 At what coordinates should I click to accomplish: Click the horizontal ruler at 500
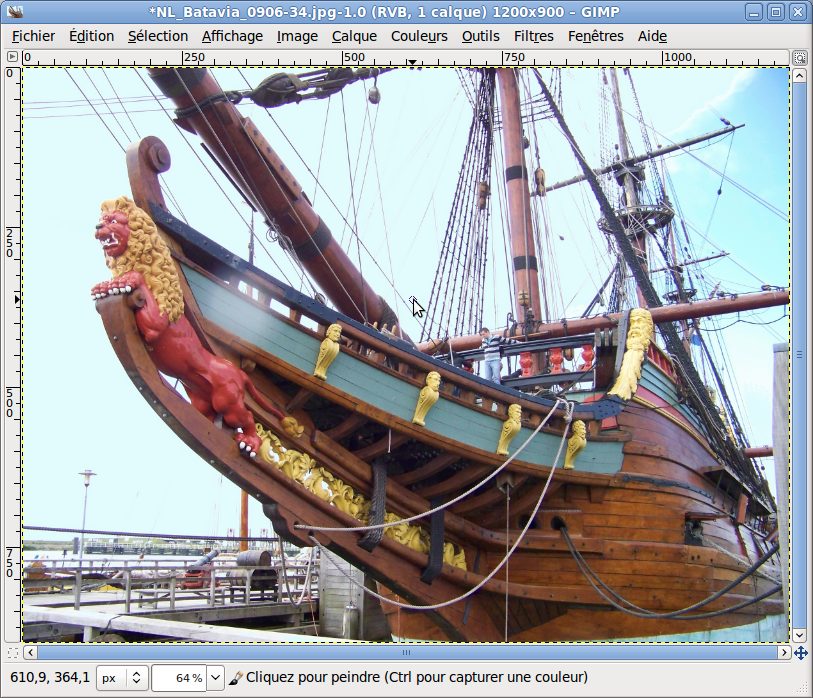(343, 58)
